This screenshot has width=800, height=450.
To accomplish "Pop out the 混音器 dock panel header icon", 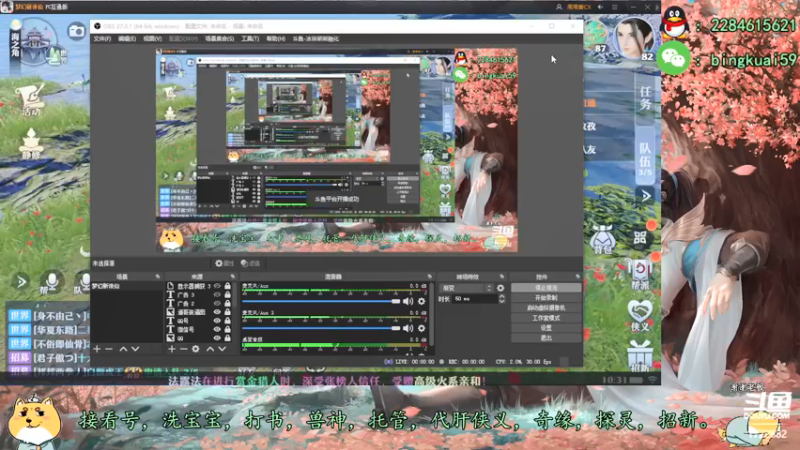I will [430, 277].
